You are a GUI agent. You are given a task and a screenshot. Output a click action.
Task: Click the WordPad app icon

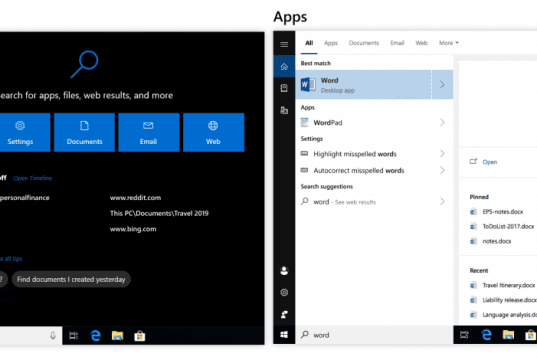coord(304,122)
